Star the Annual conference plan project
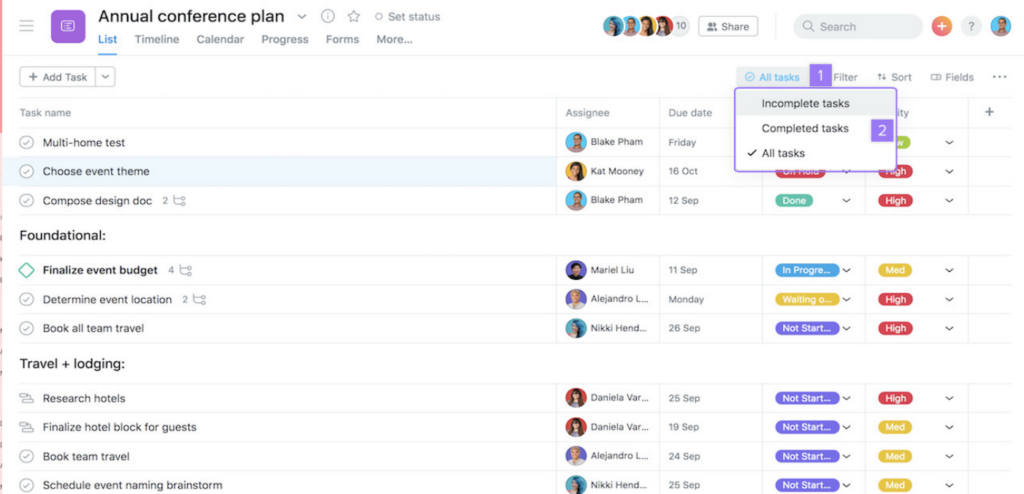This screenshot has width=1024, height=494. tap(353, 17)
